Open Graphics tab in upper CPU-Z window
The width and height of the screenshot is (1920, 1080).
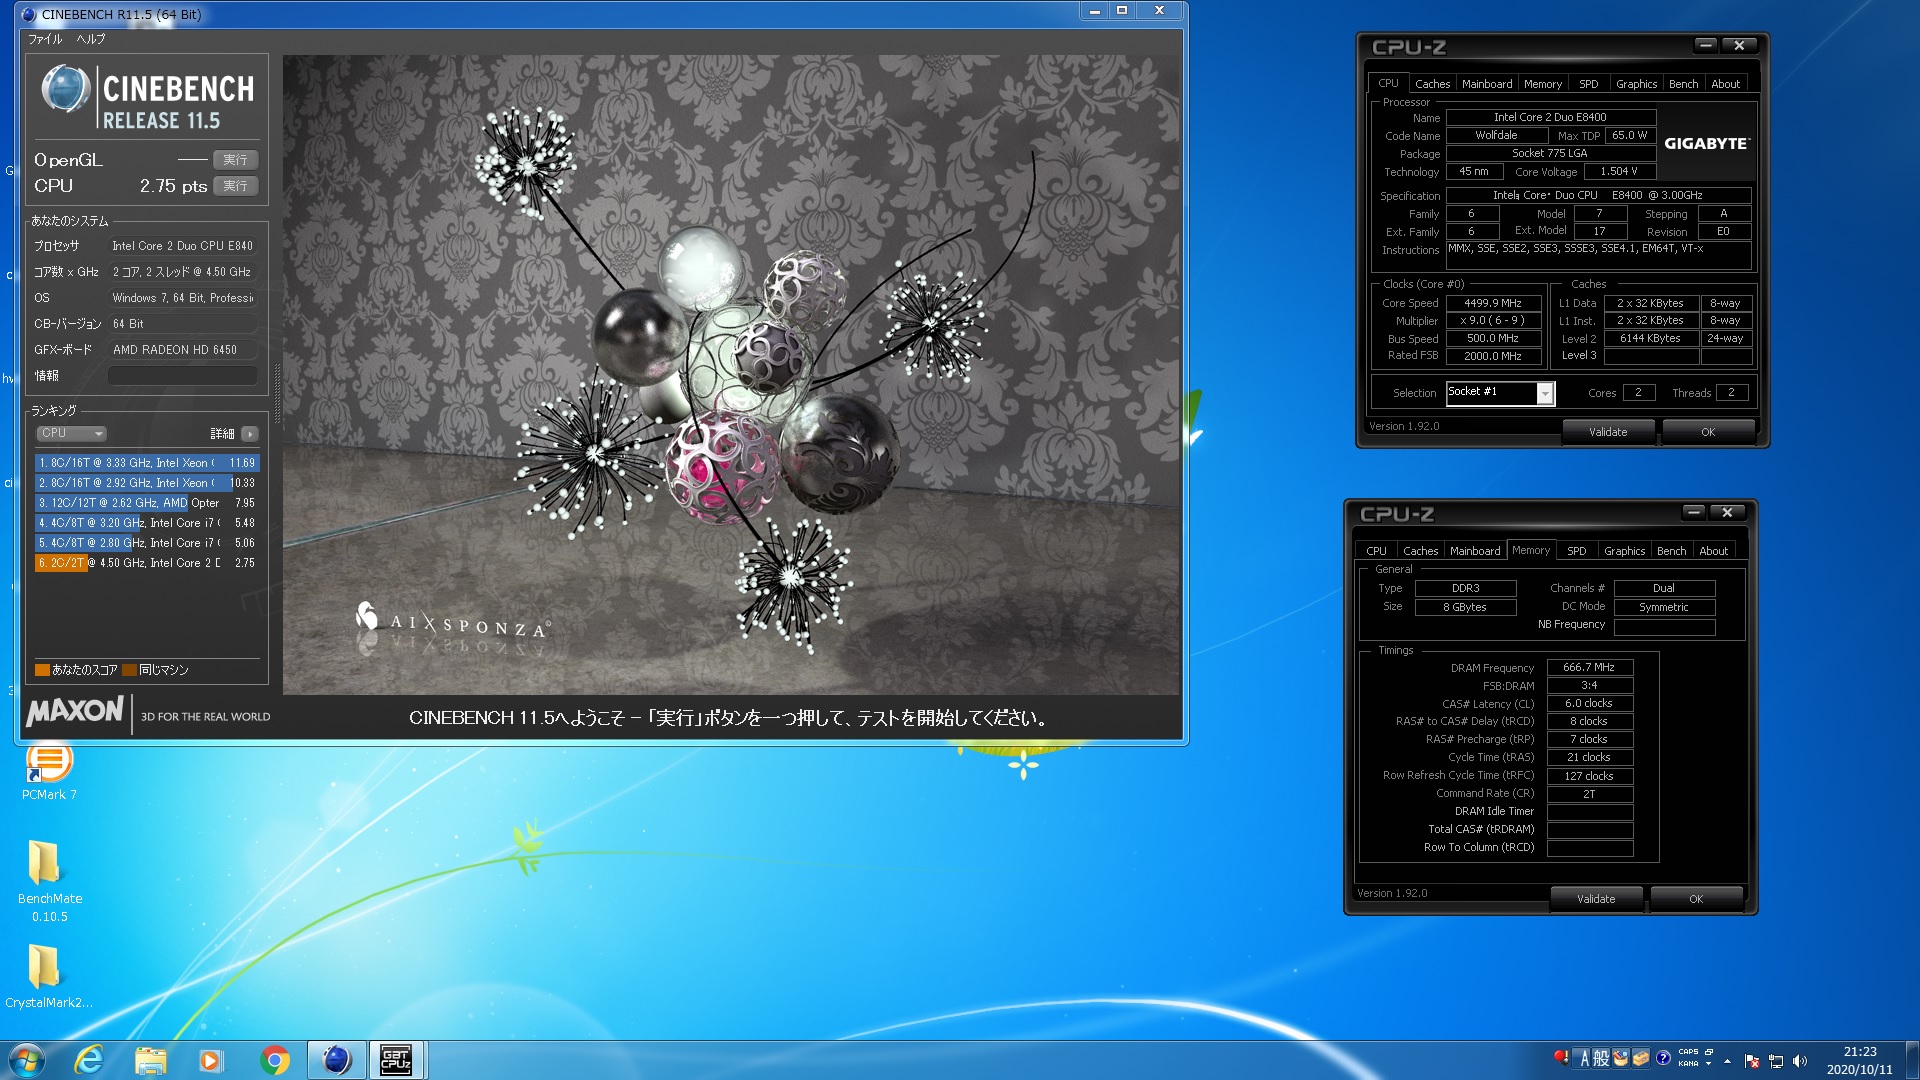click(x=1636, y=84)
